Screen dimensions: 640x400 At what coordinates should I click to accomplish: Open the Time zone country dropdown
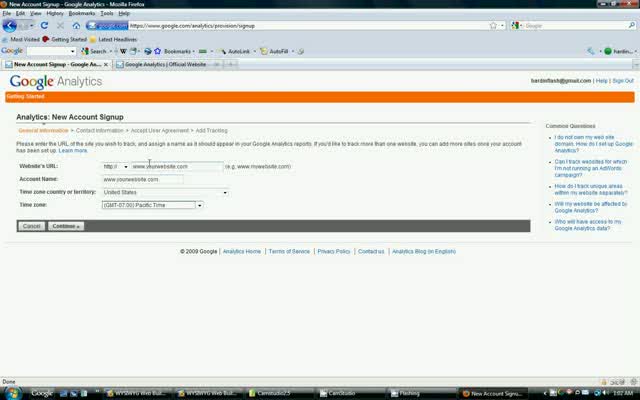click(165, 192)
